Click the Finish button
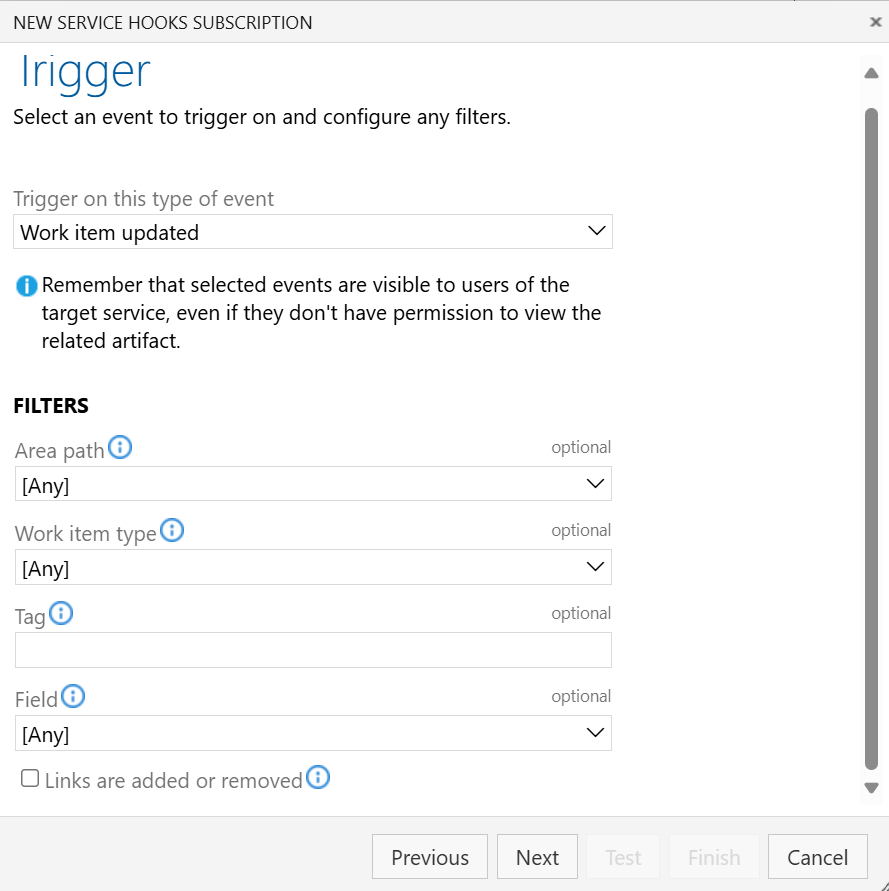This screenshot has height=891, width=889. click(x=714, y=857)
